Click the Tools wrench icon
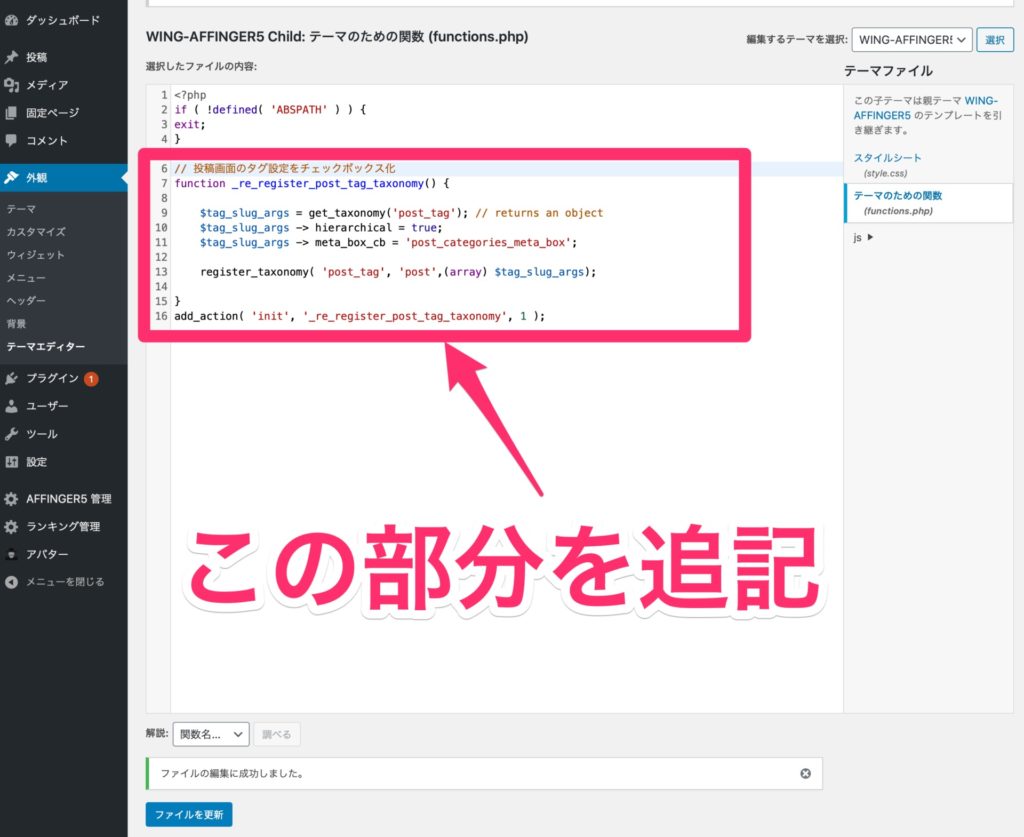This screenshot has height=837, width=1024. [x=11, y=434]
